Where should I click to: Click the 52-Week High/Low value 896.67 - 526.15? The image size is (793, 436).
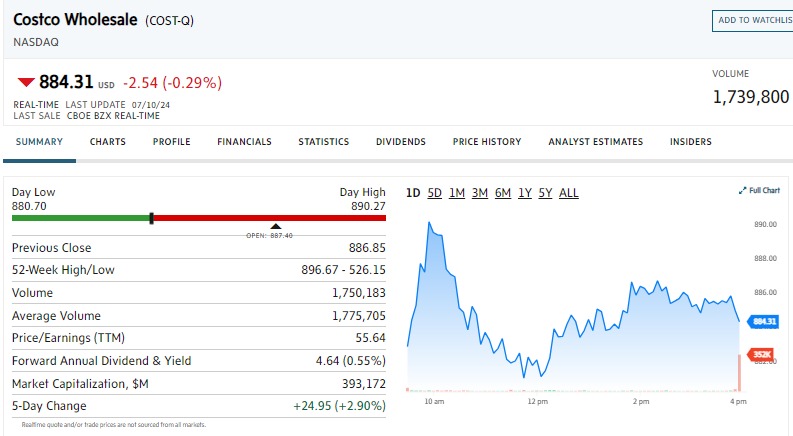343,270
